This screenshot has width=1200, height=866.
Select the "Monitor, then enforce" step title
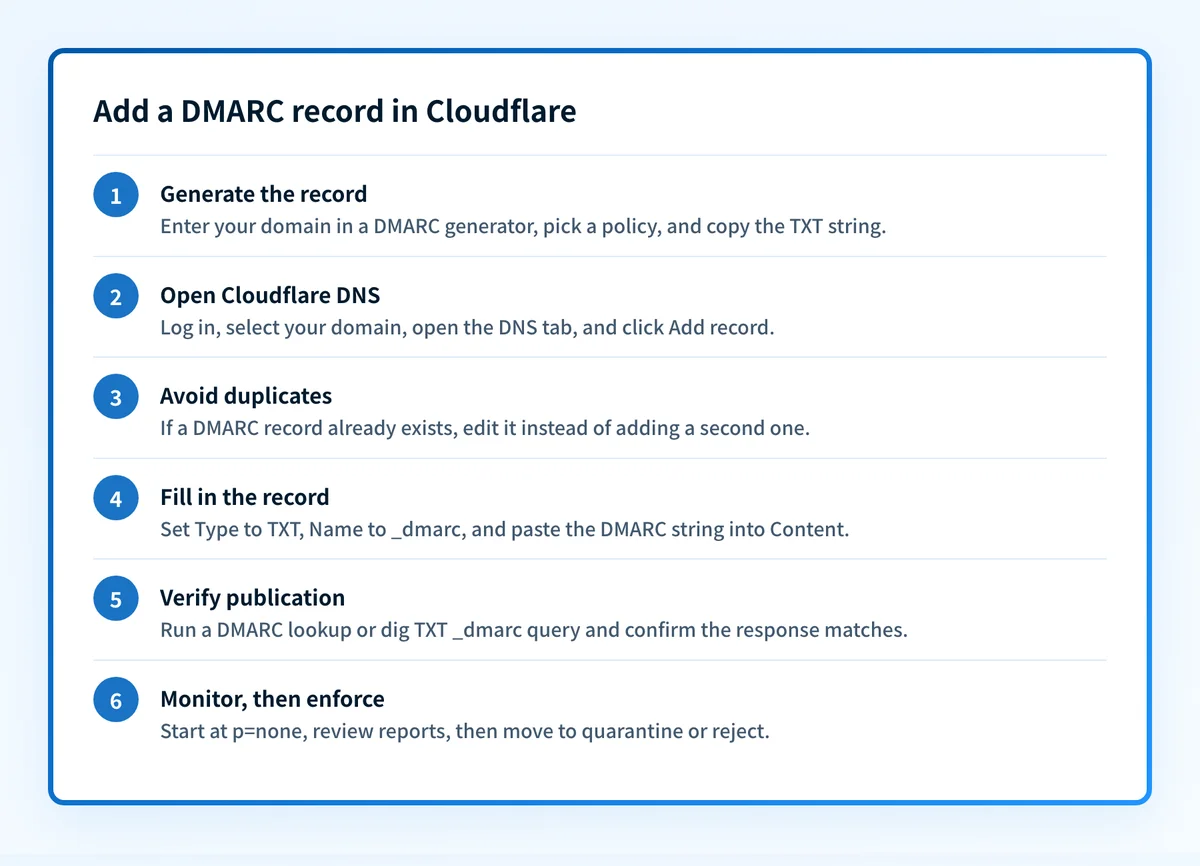(x=272, y=699)
